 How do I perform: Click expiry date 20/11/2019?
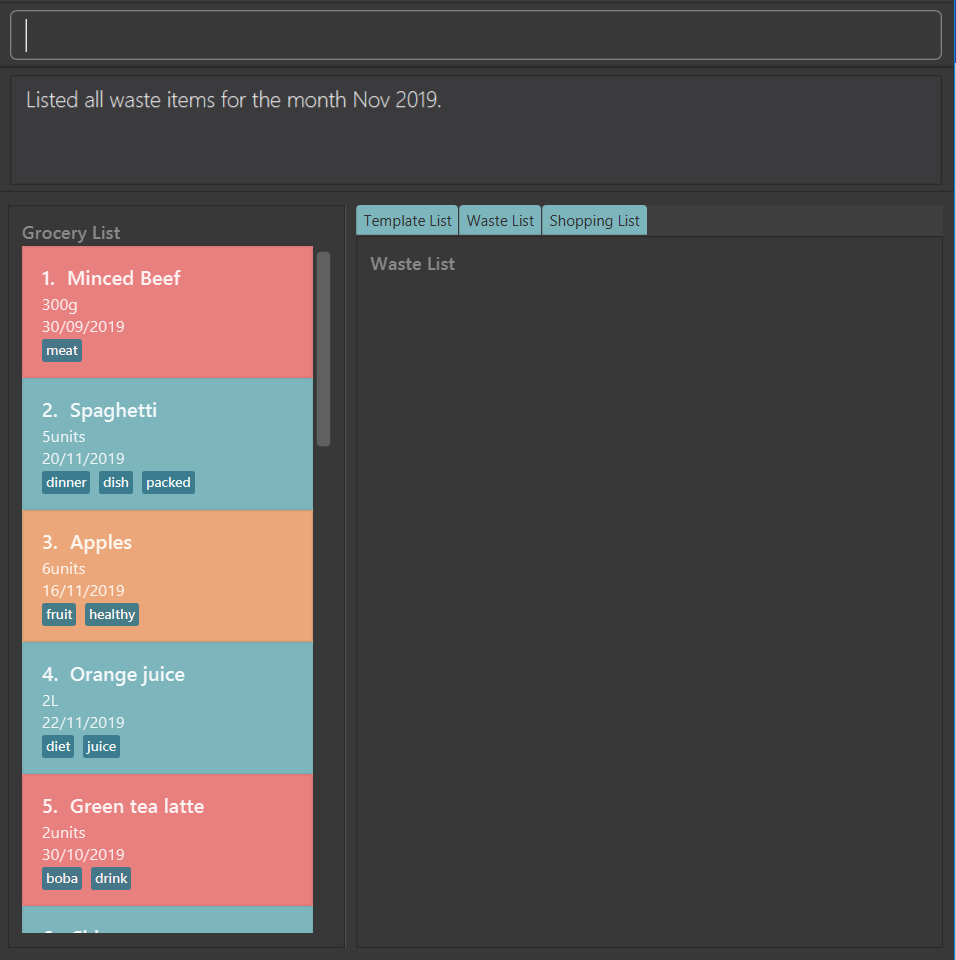tap(83, 459)
